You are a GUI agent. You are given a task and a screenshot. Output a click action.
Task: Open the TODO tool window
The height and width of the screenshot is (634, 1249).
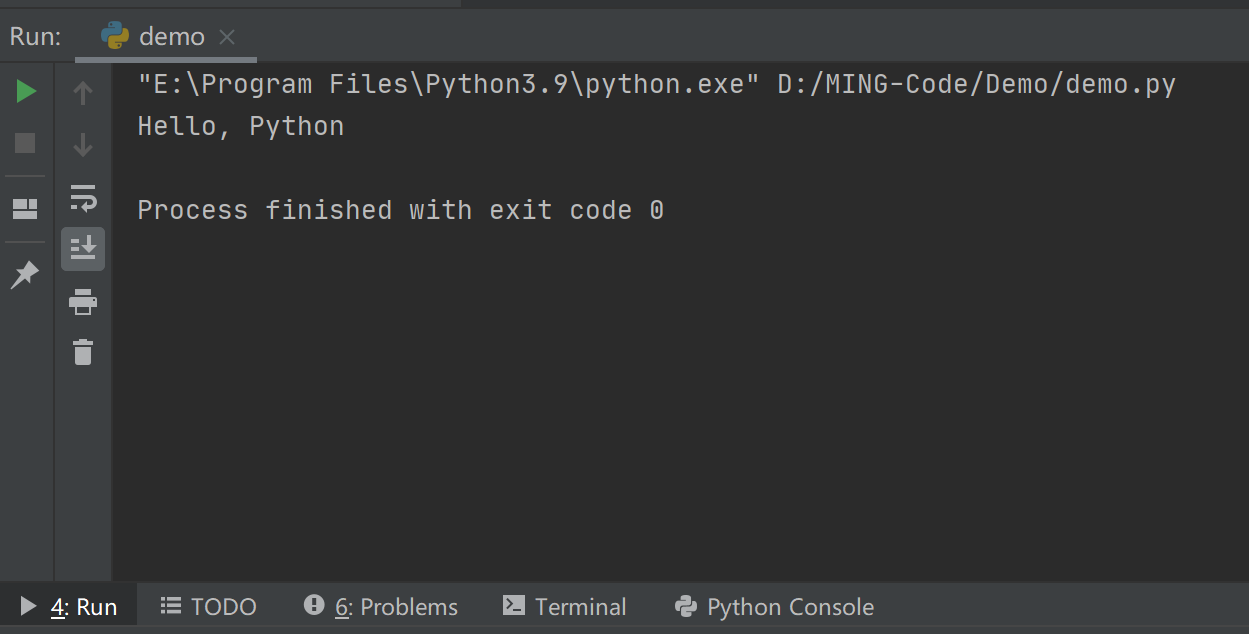pos(209,607)
